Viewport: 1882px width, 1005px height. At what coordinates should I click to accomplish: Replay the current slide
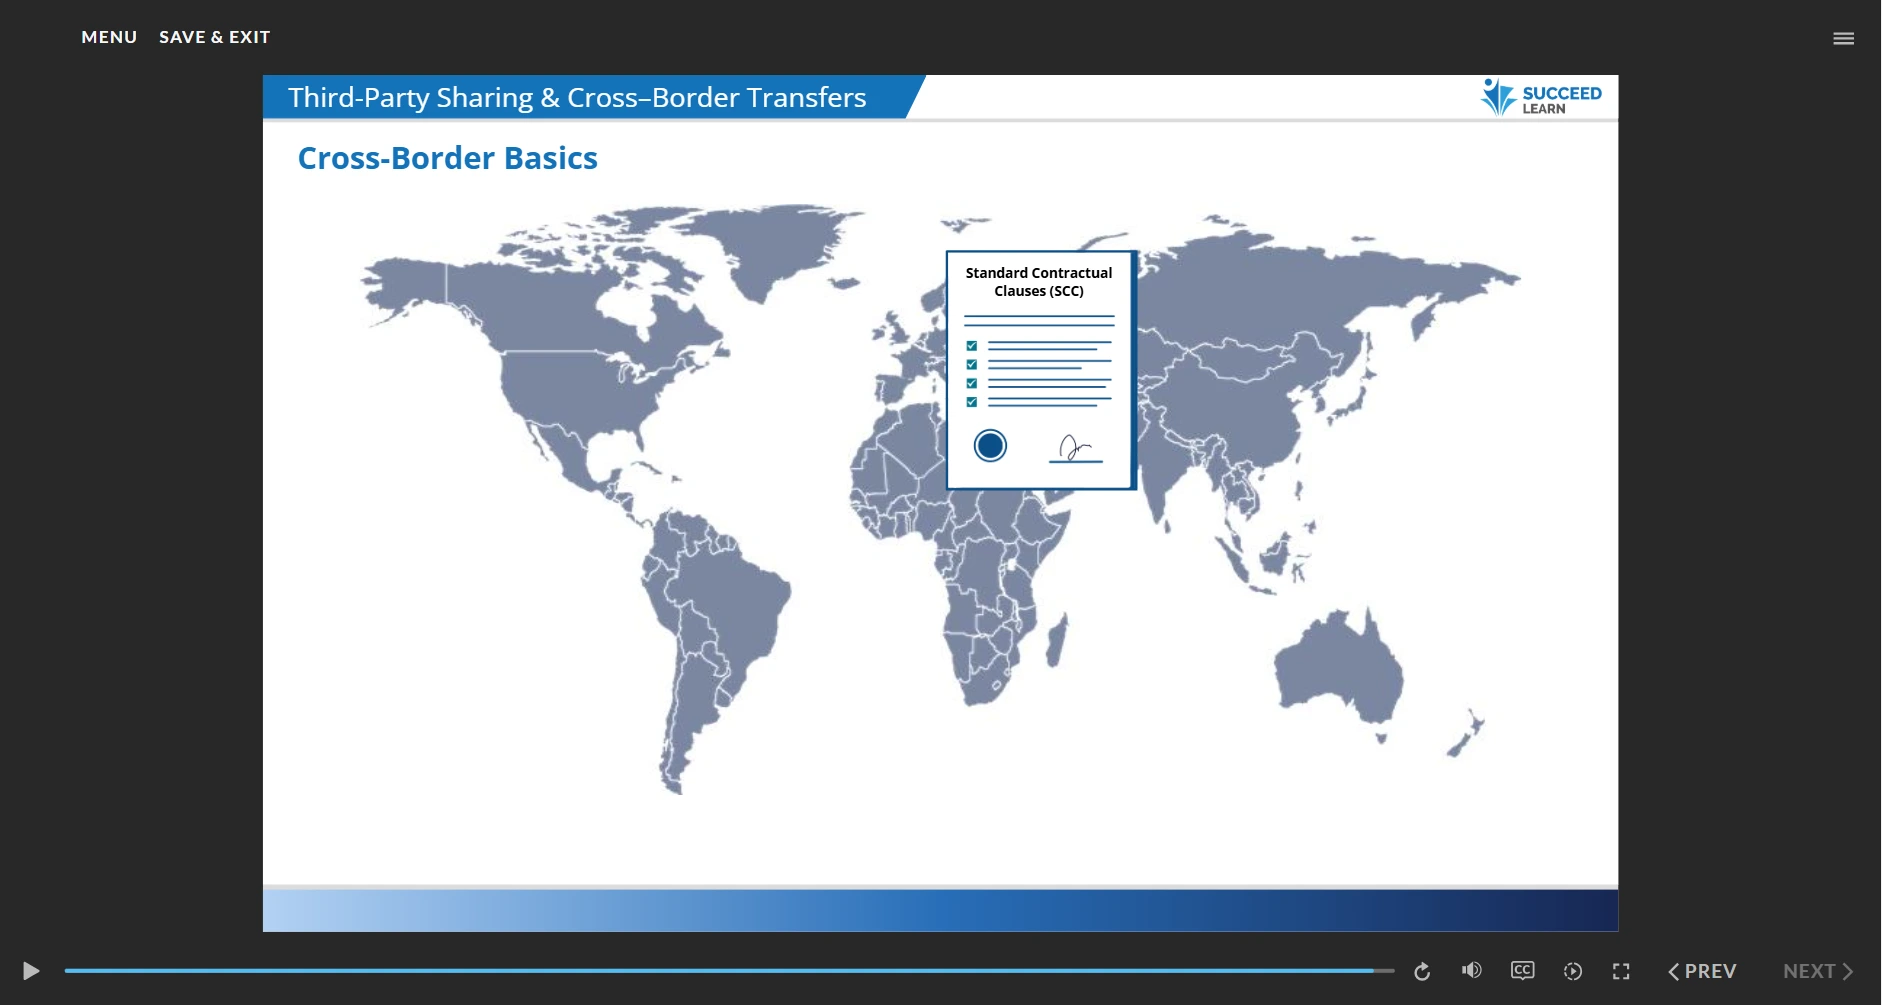click(x=1422, y=971)
